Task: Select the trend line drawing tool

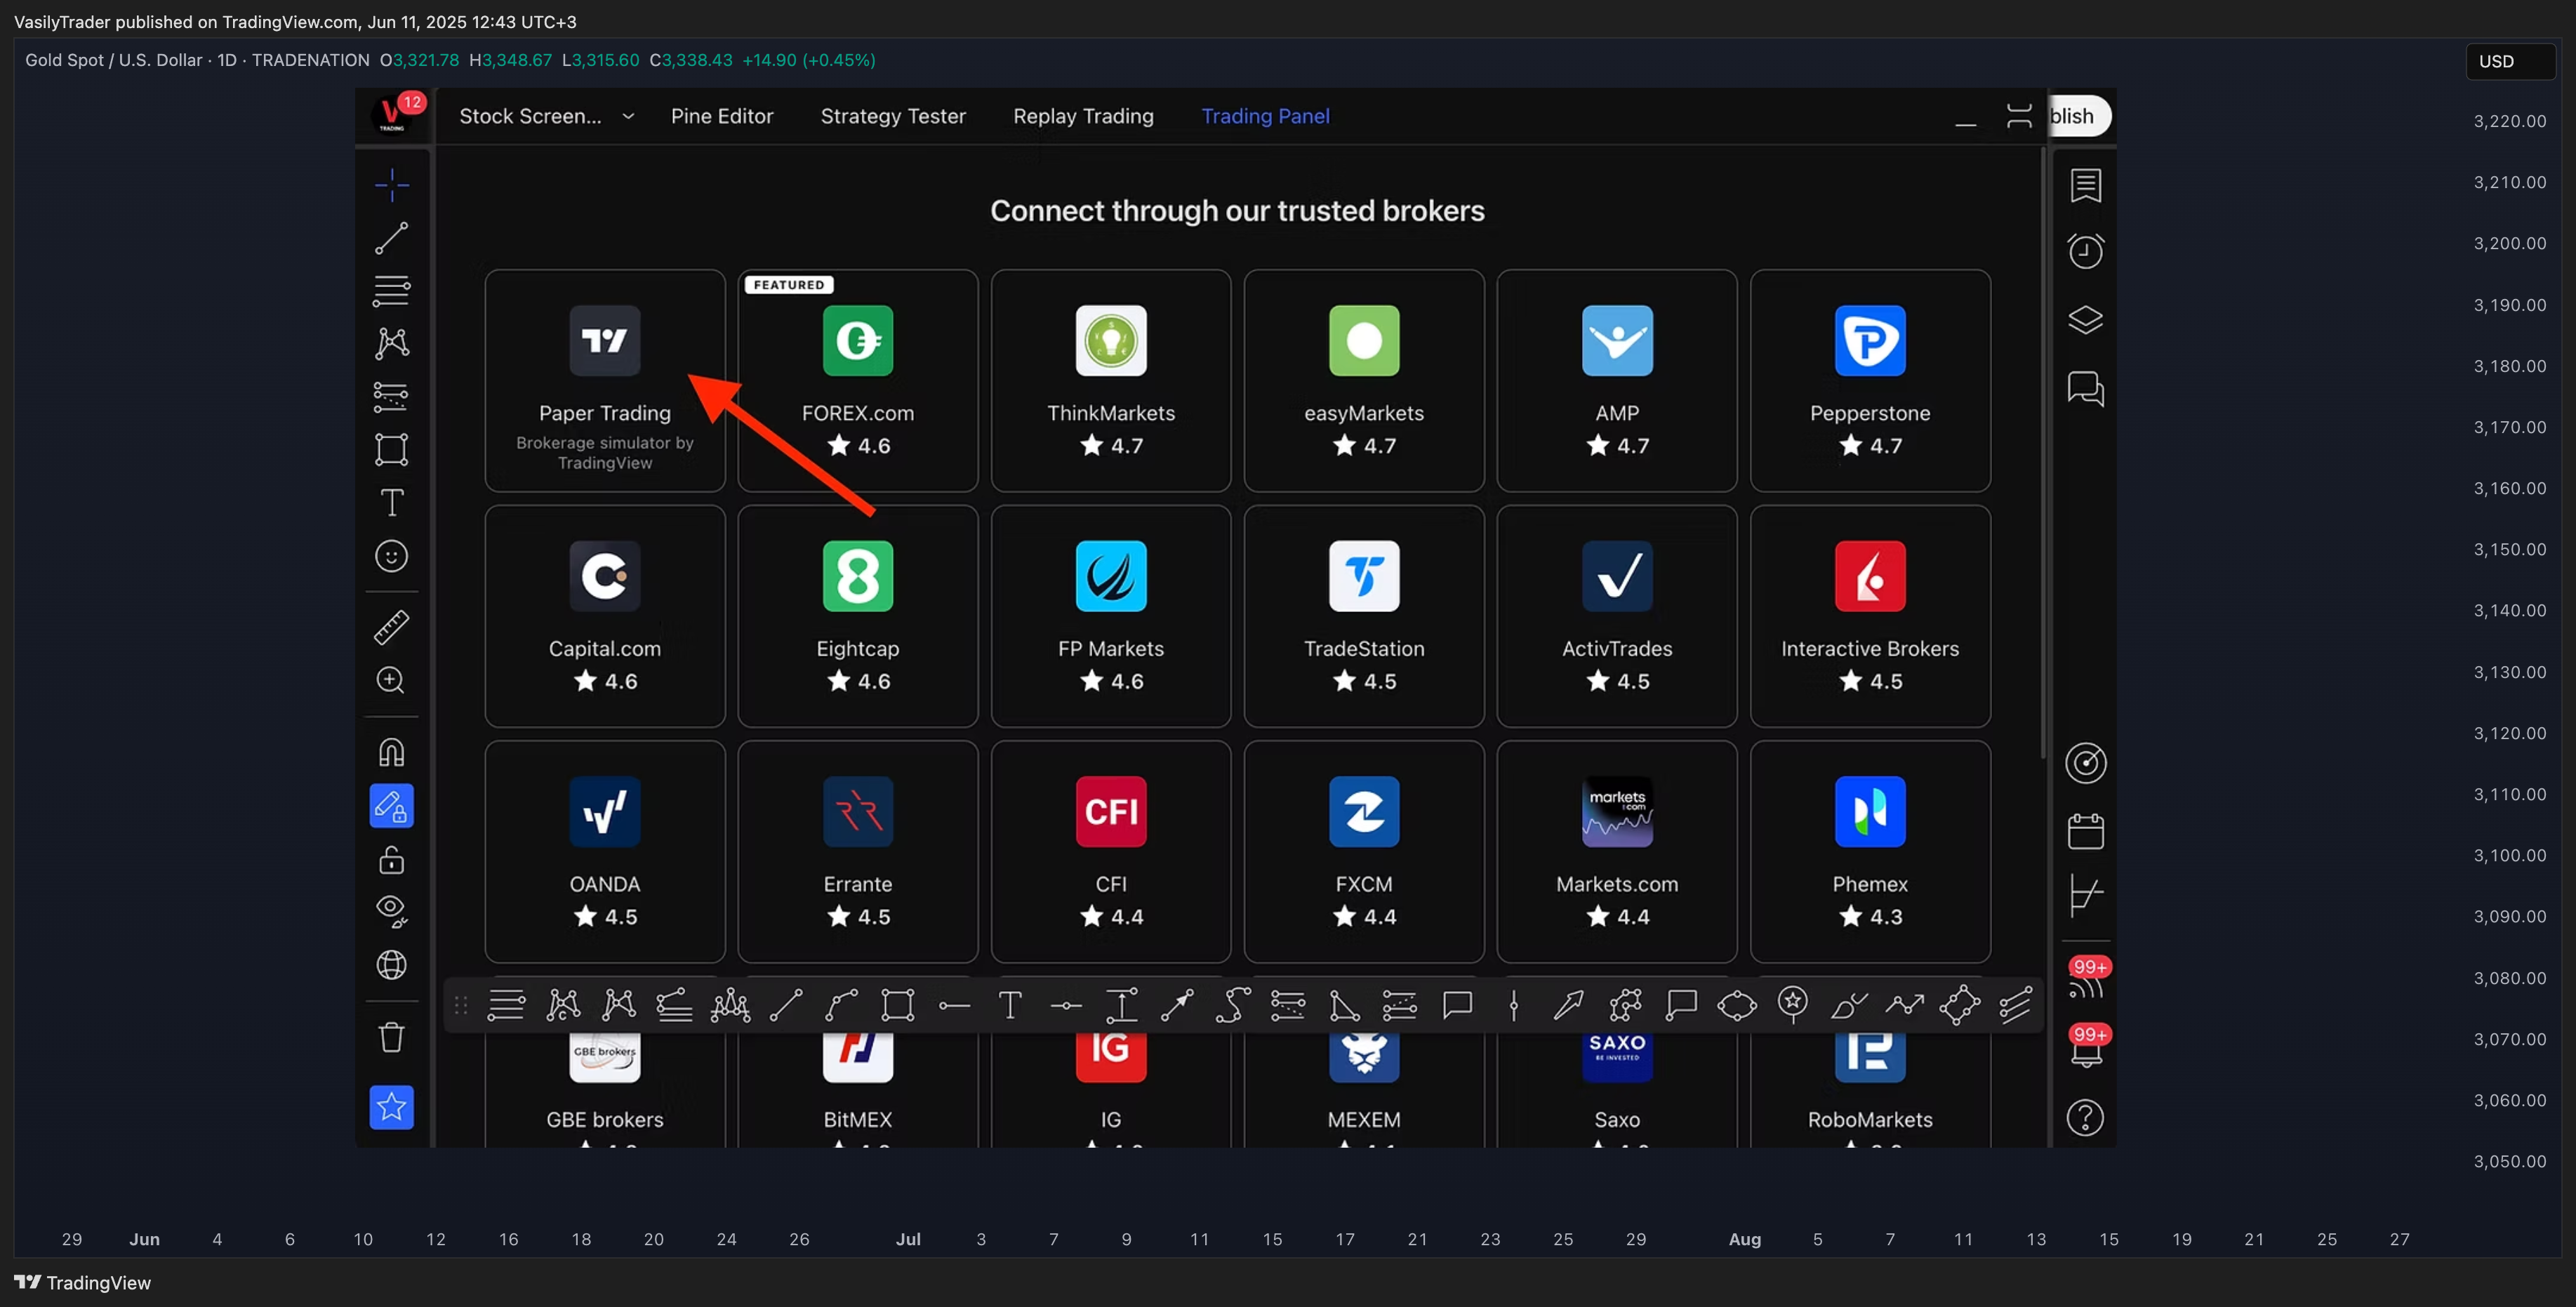Action: click(x=391, y=238)
